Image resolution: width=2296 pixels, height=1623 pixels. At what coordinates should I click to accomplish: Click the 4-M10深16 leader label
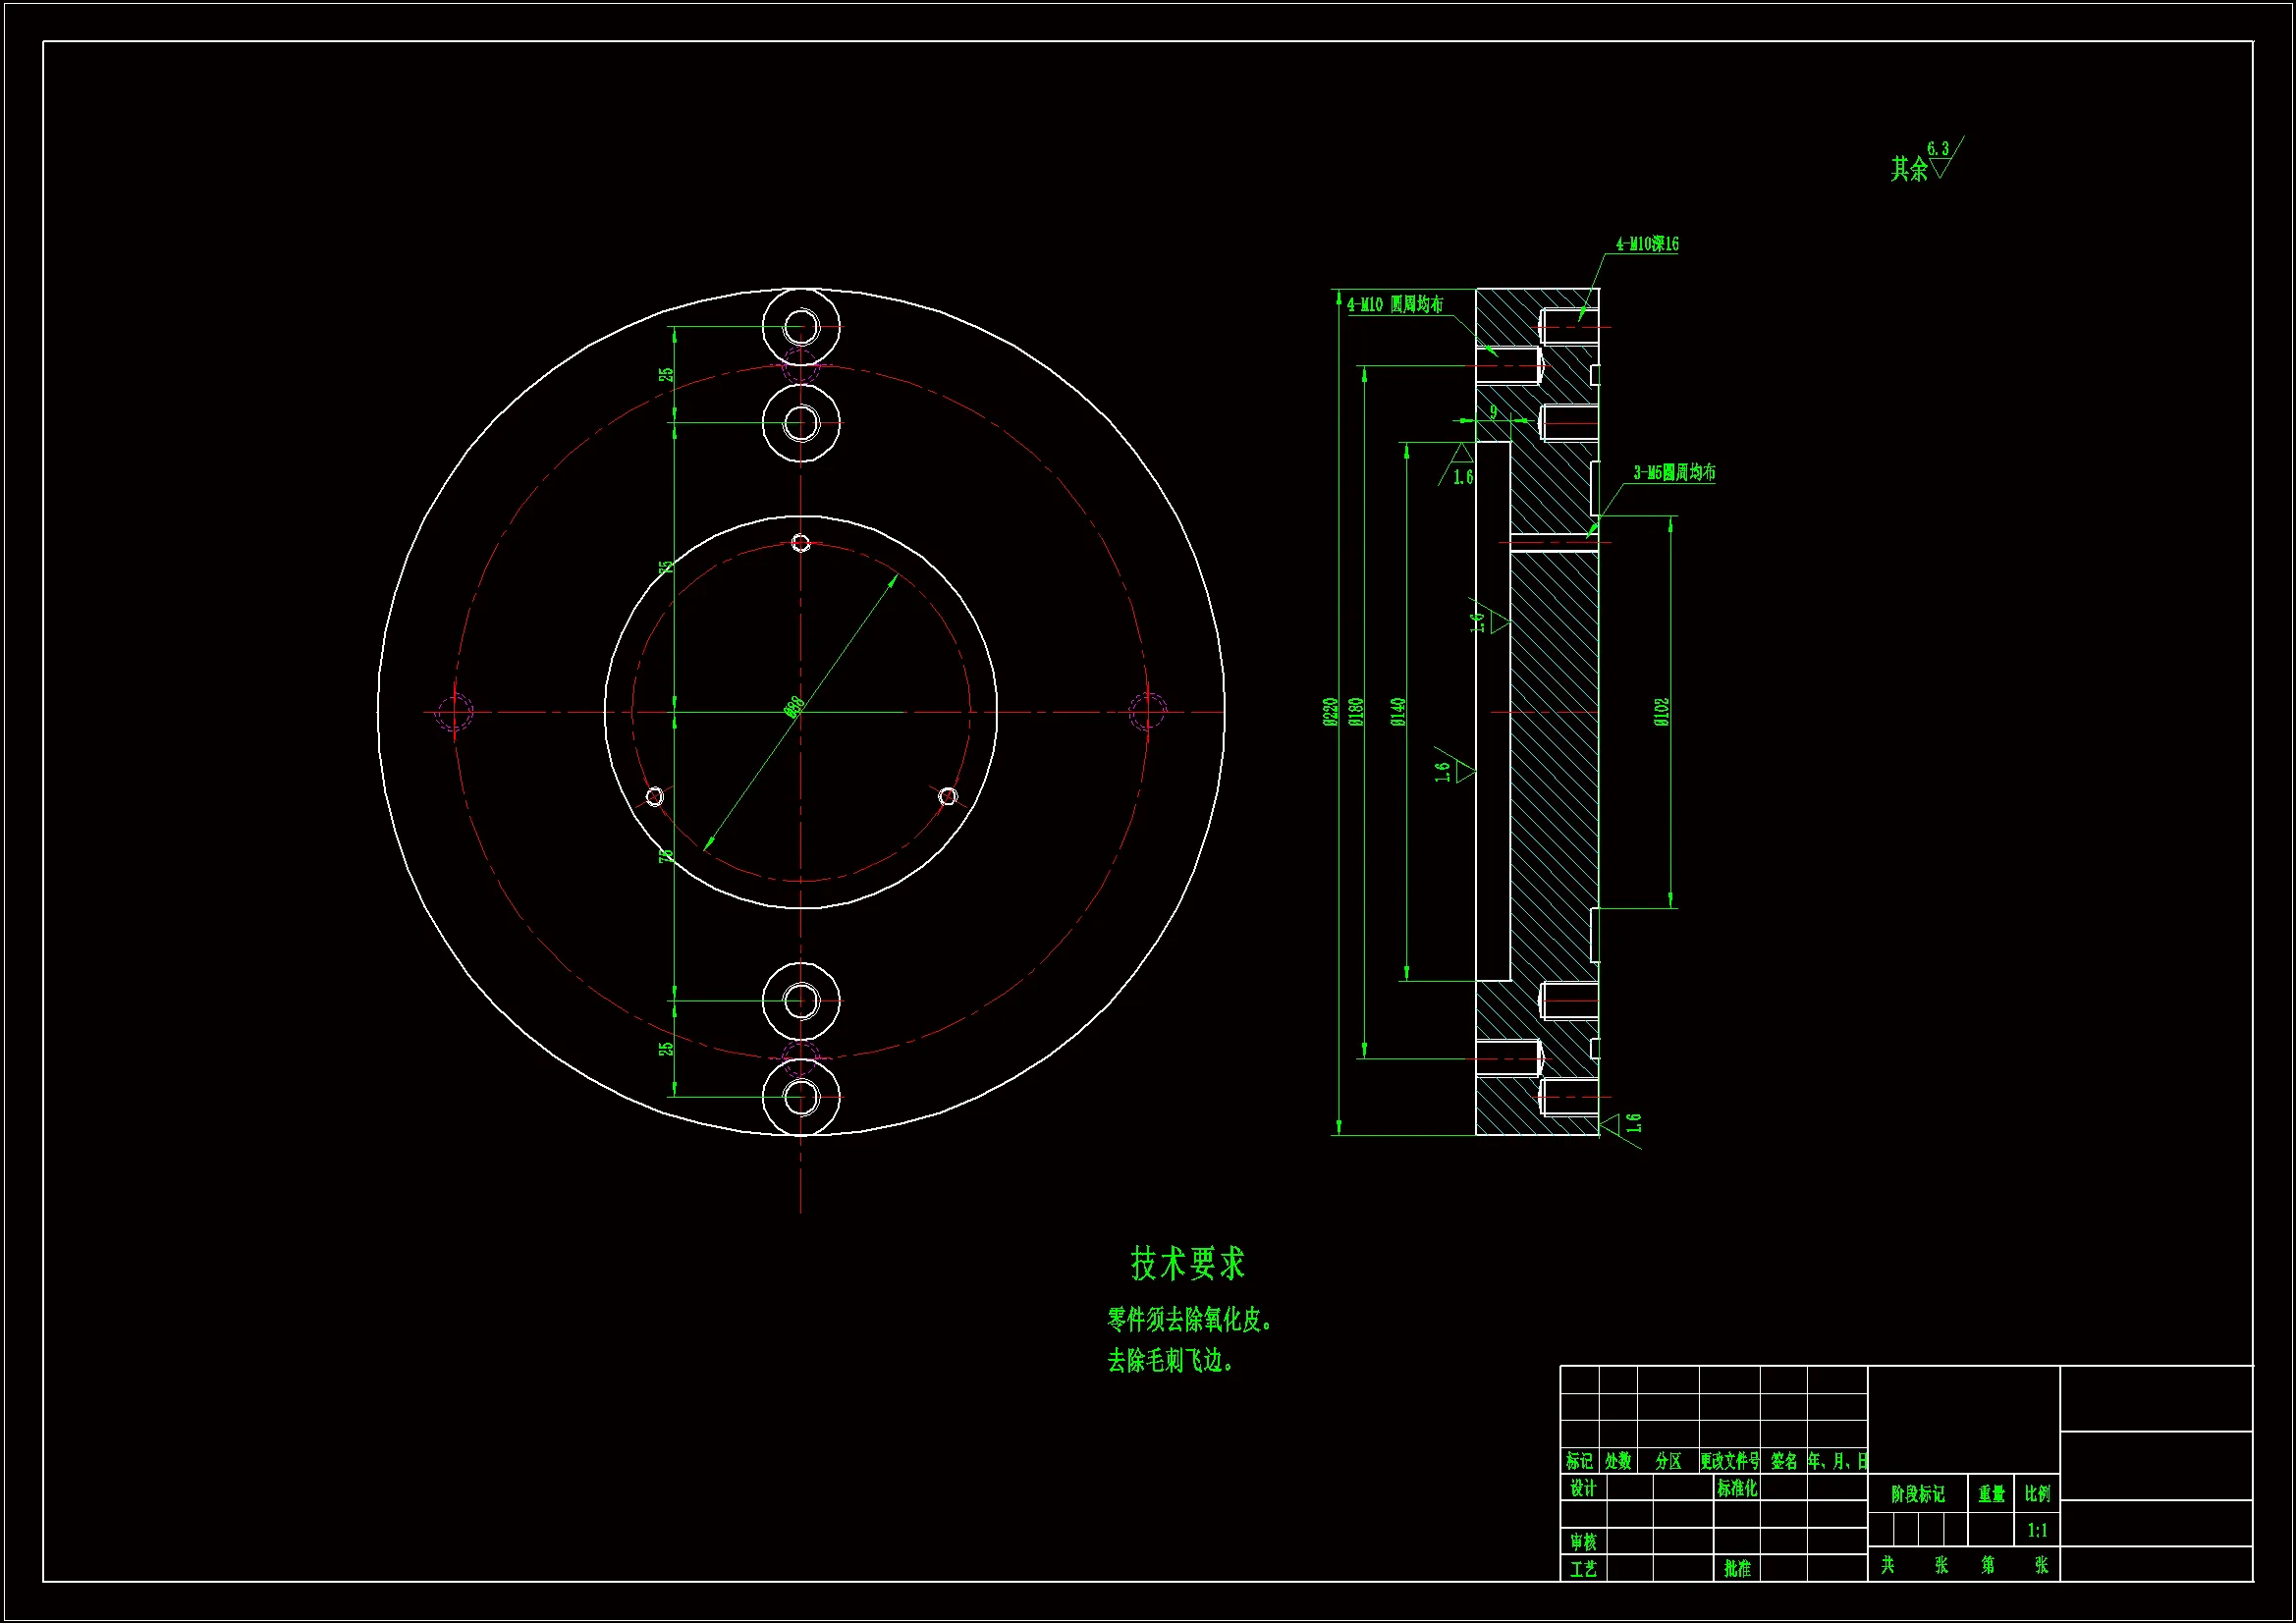point(1647,244)
